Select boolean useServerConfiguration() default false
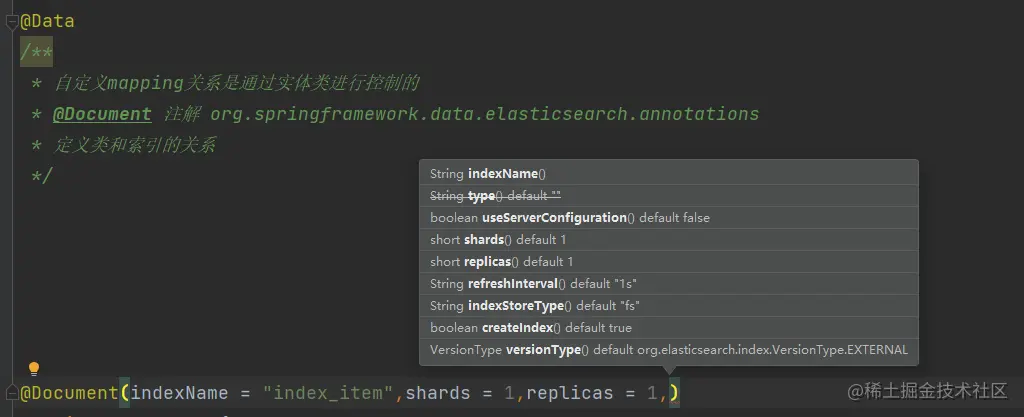1024x417 pixels. [x=669, y=218]
